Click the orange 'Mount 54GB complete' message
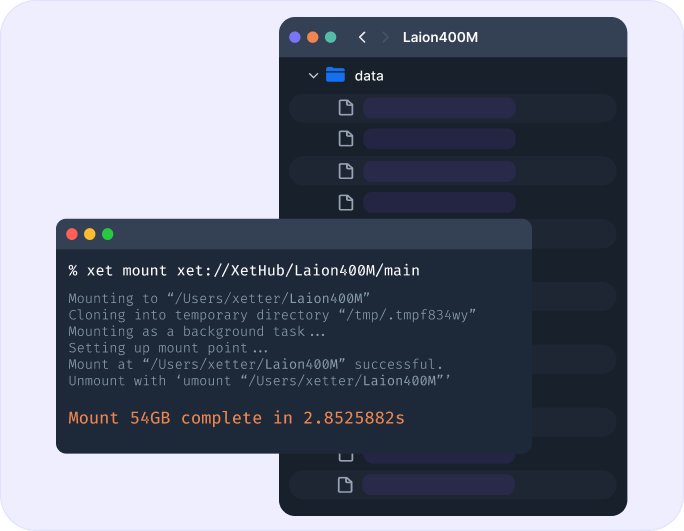The image size is (684, 531). coord(236,418)
